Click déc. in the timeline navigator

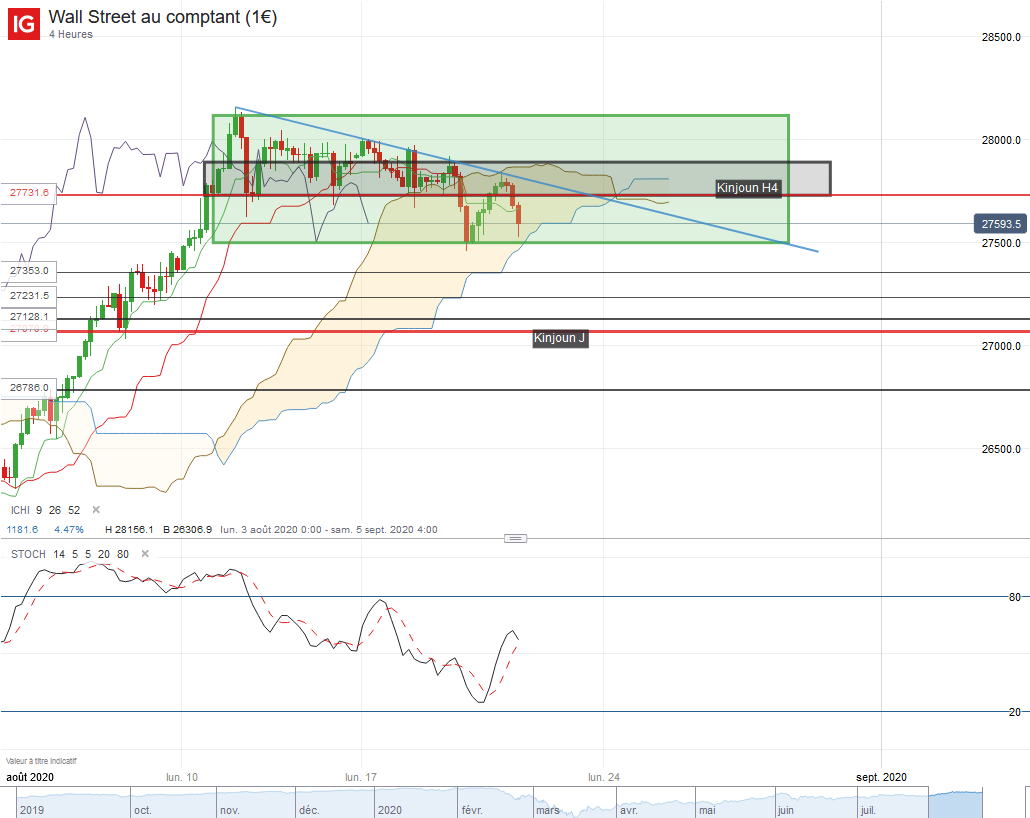[x=309, y=810]
